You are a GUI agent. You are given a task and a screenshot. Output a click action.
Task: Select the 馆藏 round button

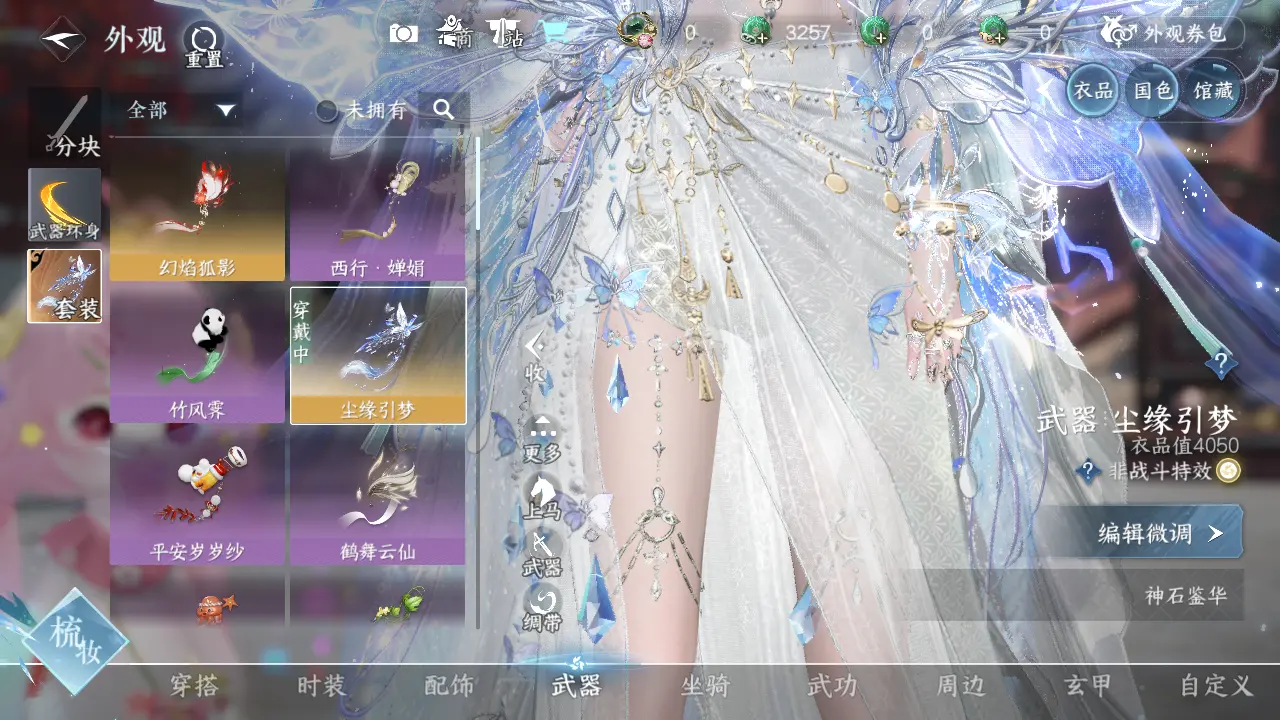coord(1214,90)
